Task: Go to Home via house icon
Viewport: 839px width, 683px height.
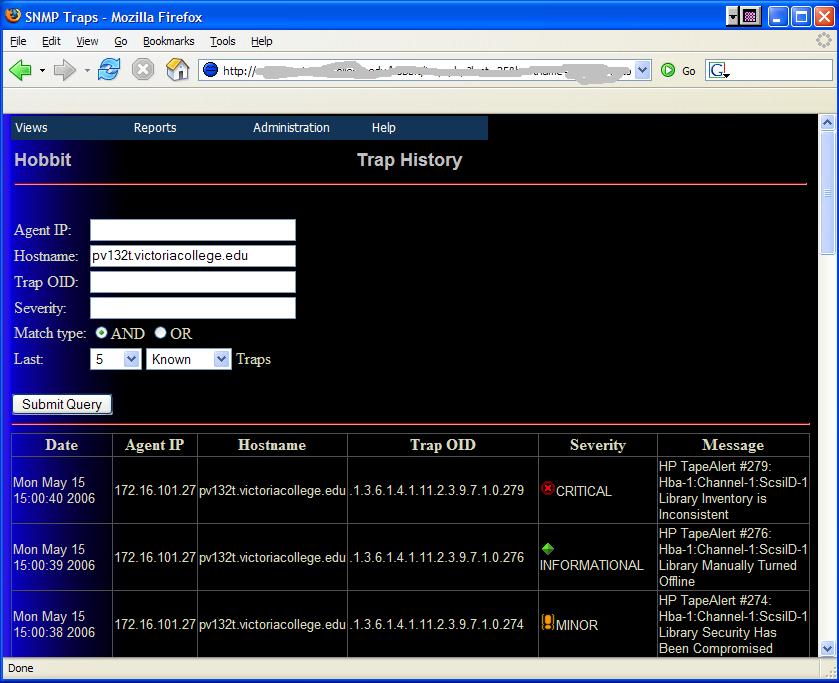Action: tap(177, 70)
